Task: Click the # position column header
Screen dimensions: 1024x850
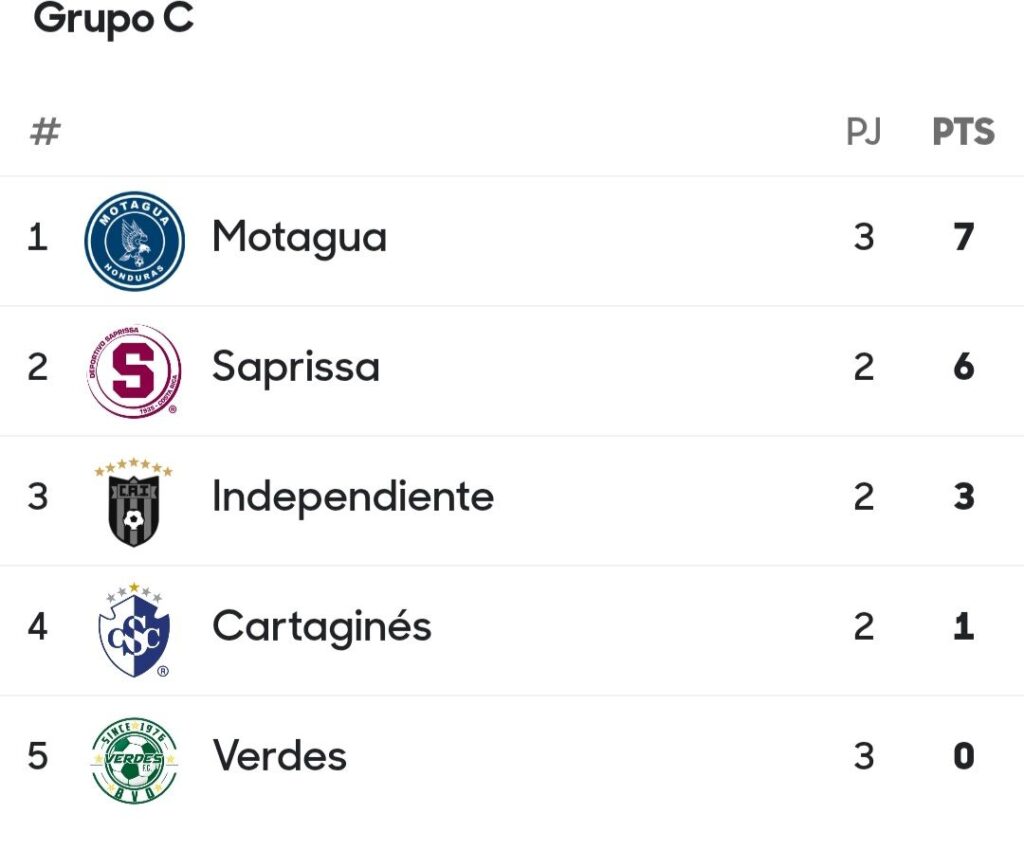Action: [x=45, y=132]
